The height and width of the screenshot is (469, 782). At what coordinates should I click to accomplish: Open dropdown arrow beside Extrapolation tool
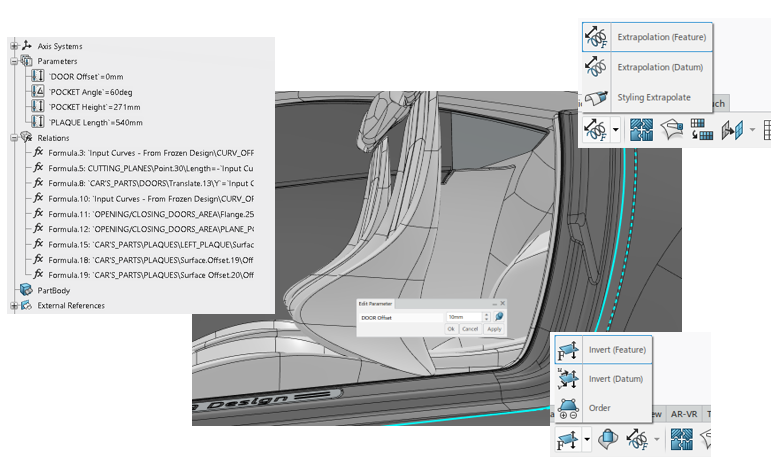(x=617, y=130)
